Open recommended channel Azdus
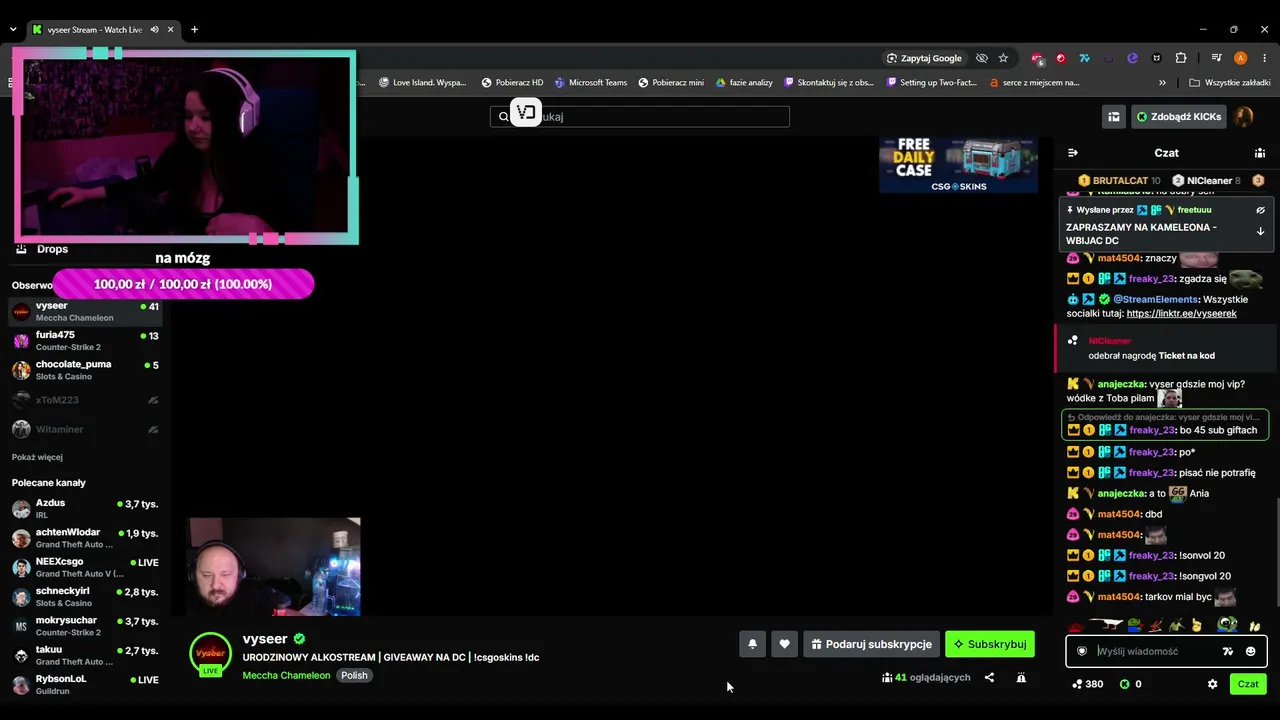 (85, 509)
